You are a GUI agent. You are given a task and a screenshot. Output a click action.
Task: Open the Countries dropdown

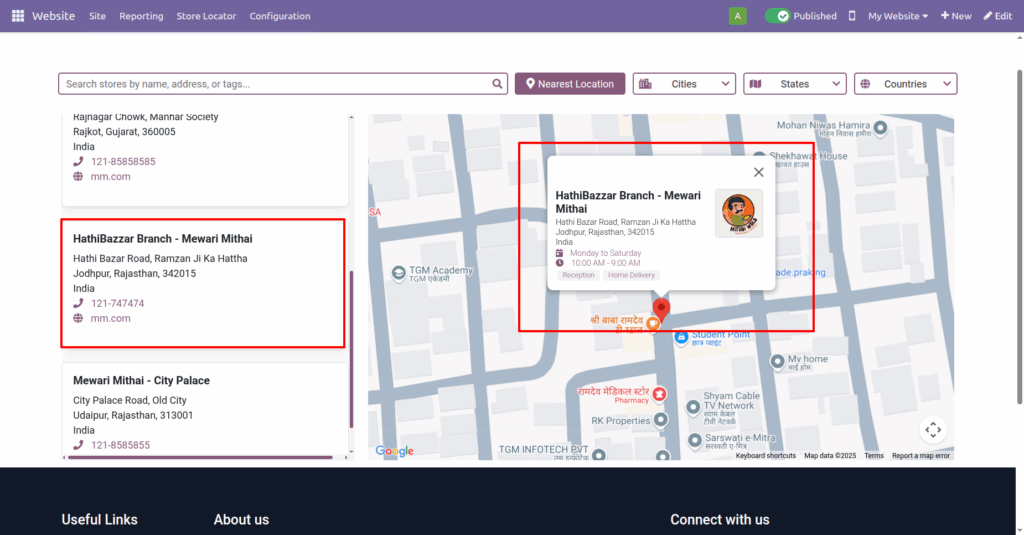(x=905, y=84)
